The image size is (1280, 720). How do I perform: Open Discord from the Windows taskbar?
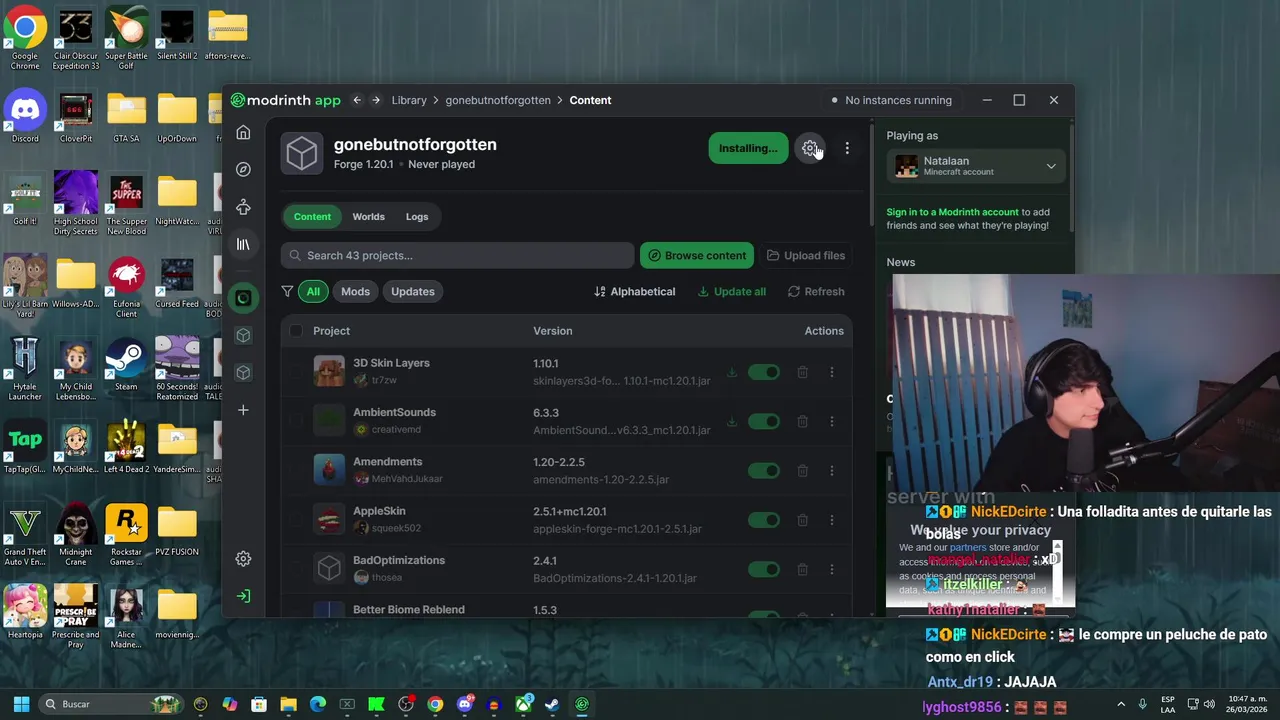[464, 704]
